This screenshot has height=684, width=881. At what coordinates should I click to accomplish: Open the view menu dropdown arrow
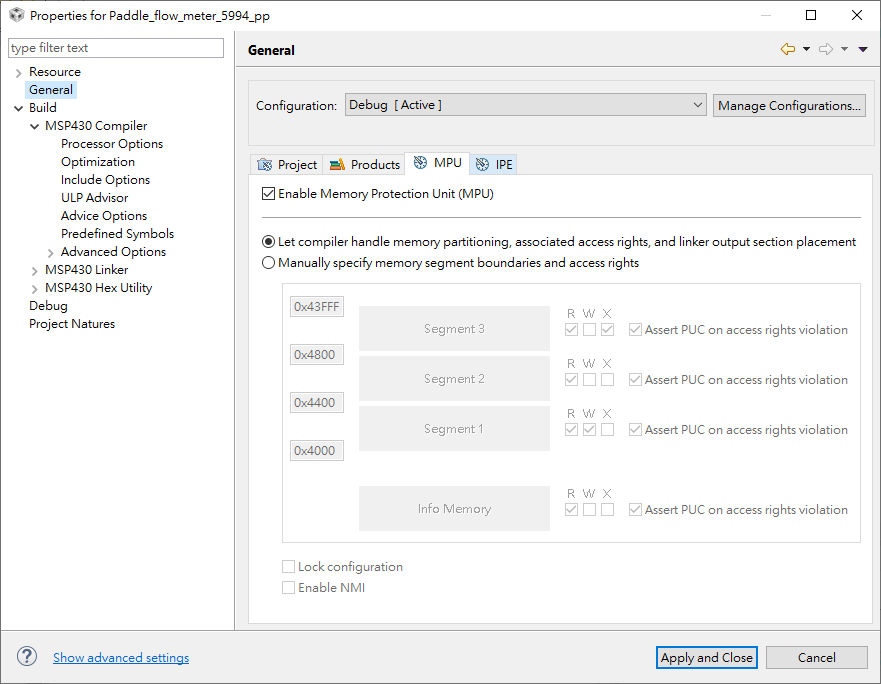tap(863, 49)
